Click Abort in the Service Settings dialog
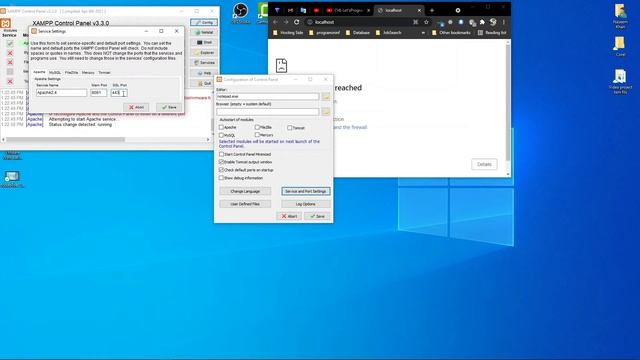The image size is (640, 360). point(136,107)
